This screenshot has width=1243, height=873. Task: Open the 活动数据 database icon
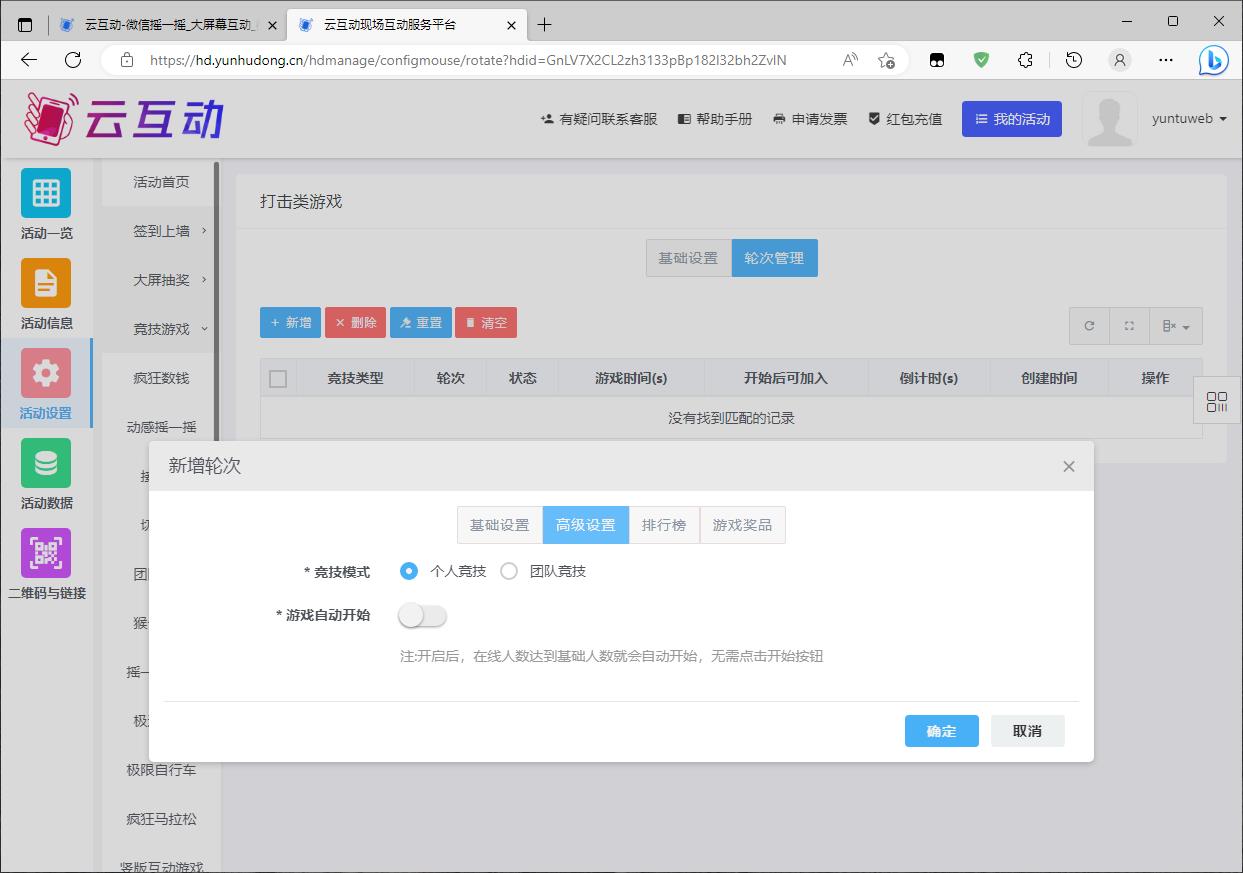tap(46, 463)
